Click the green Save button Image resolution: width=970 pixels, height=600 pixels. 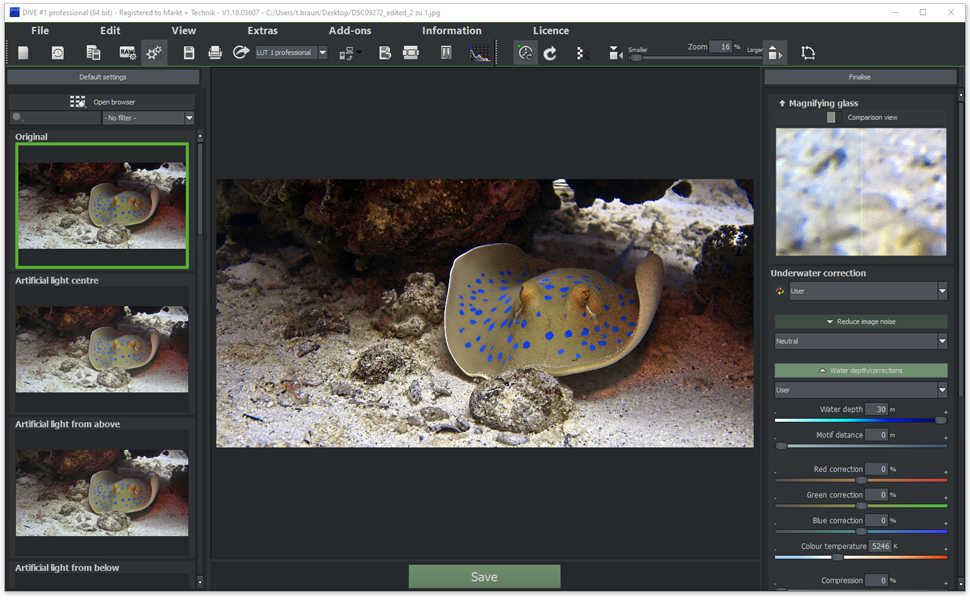(x=484, y=577)
